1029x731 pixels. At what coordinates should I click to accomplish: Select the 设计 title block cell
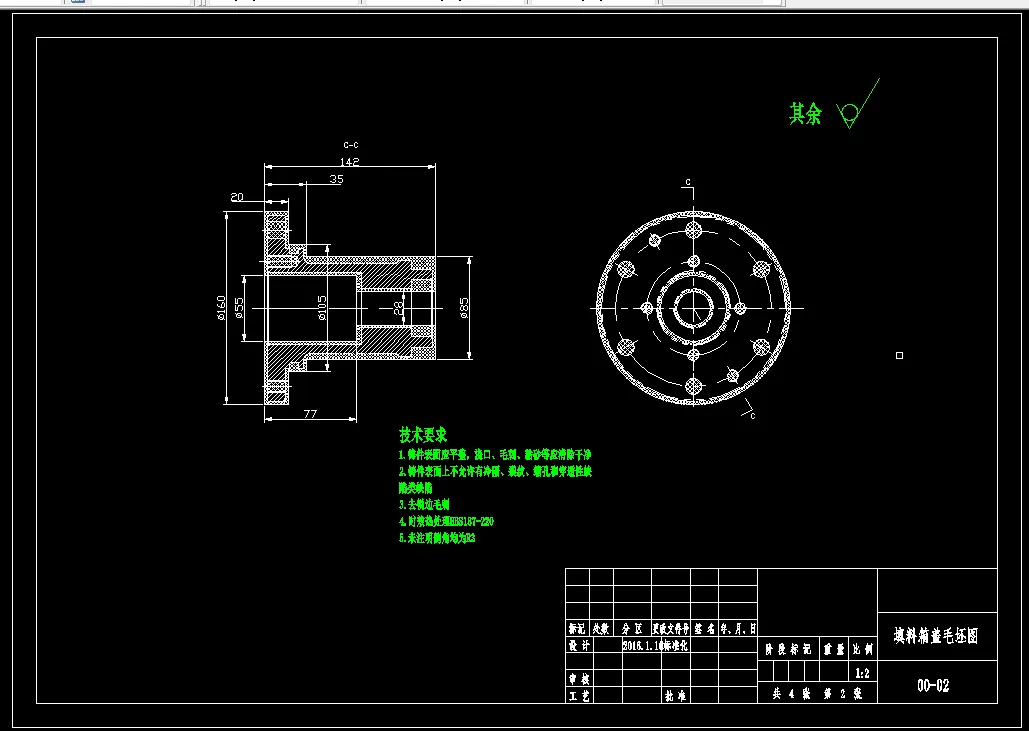(579, 645)
